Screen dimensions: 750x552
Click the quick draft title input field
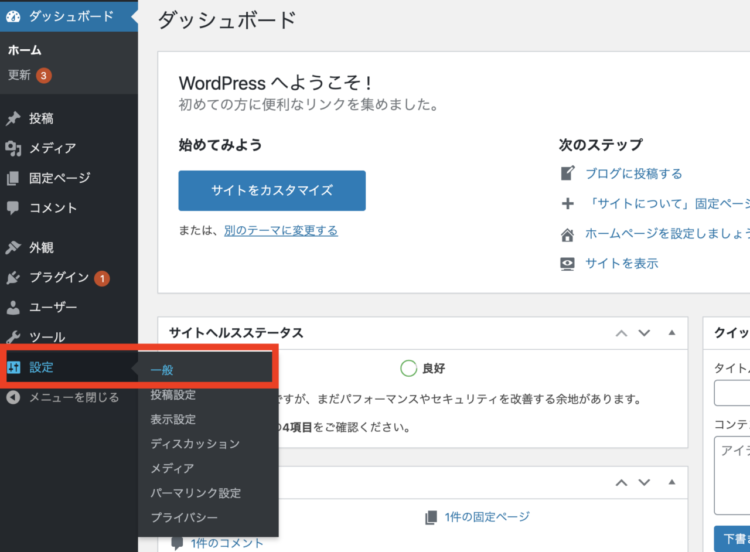coord(732,393)
